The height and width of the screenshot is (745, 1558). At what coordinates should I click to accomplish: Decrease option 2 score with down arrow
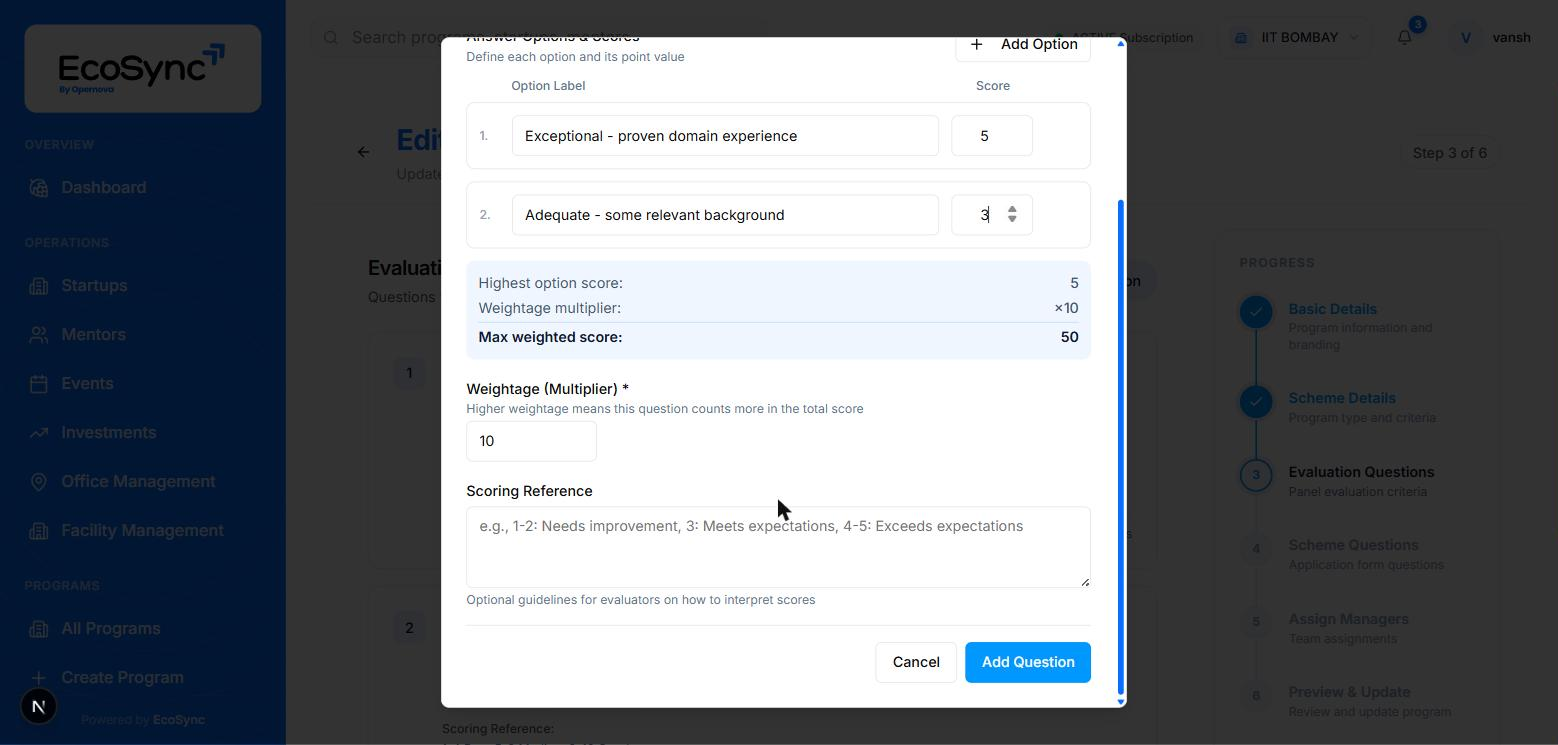click(1012, 219)
